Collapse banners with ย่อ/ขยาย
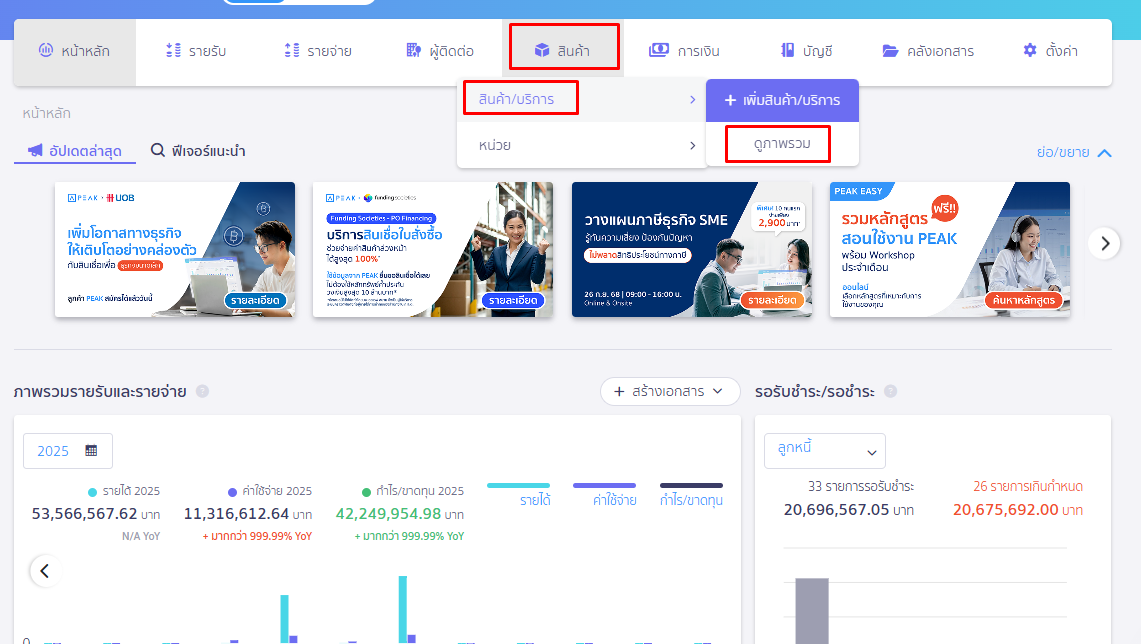This screenshot has height=644, width=1141. point(1074,153)
